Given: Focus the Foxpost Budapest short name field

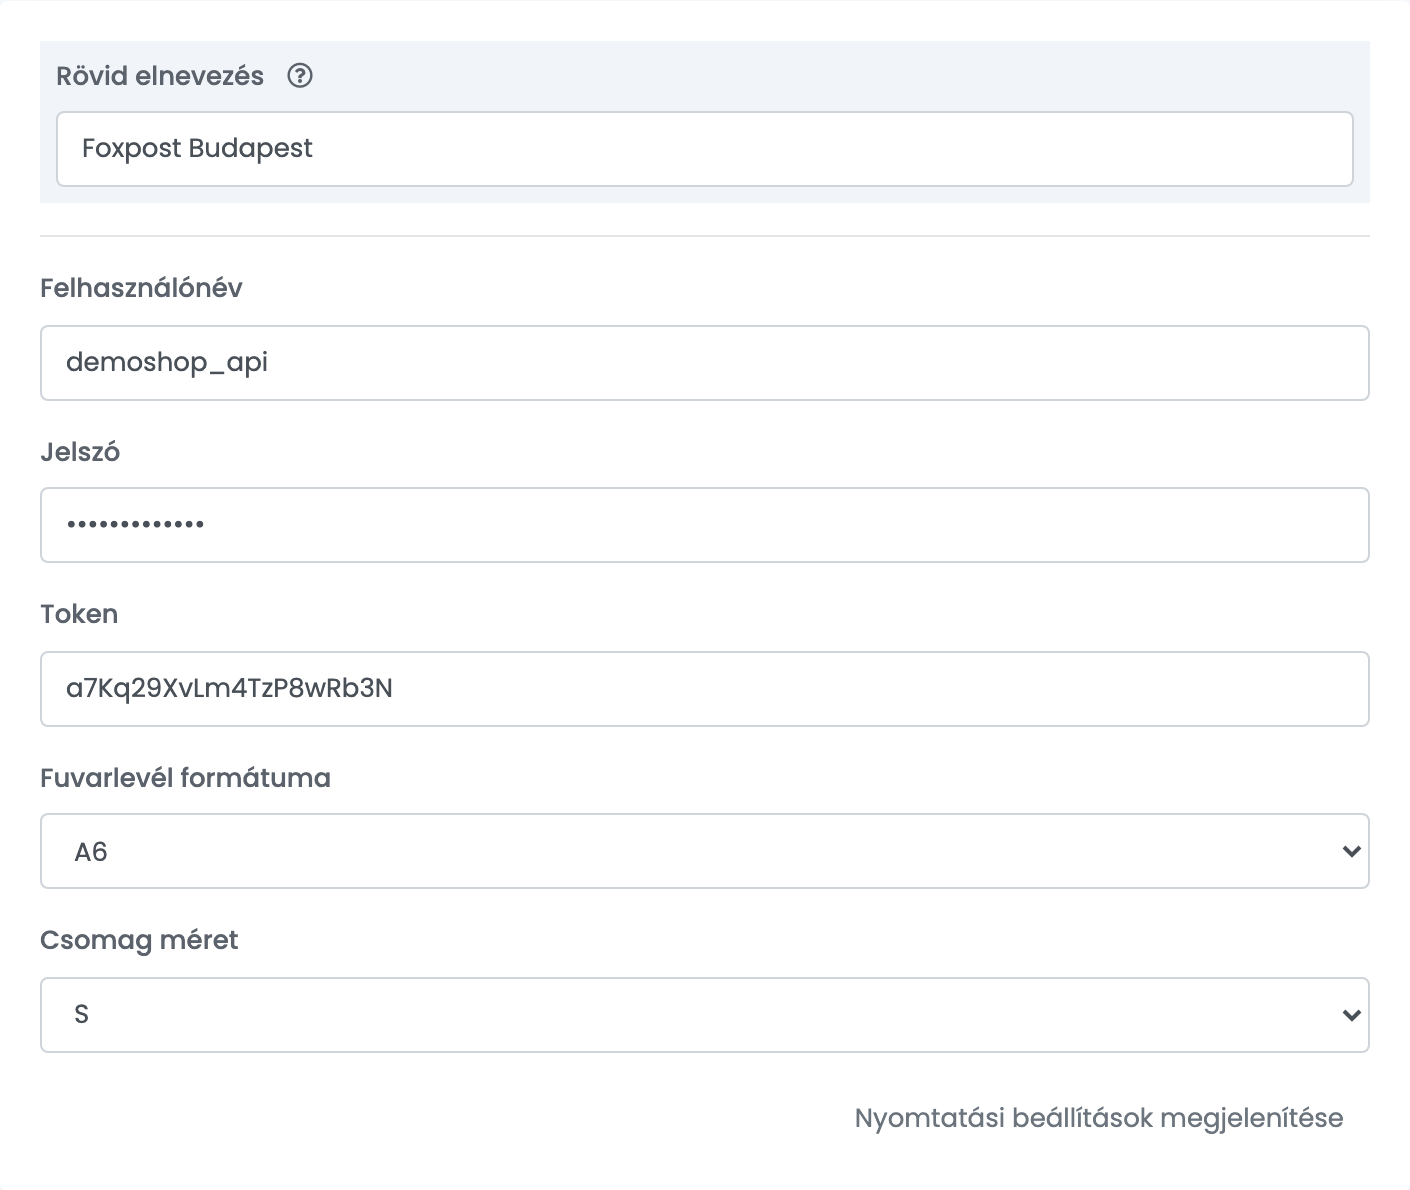Looking at the screenshot, I should [705, 149].
